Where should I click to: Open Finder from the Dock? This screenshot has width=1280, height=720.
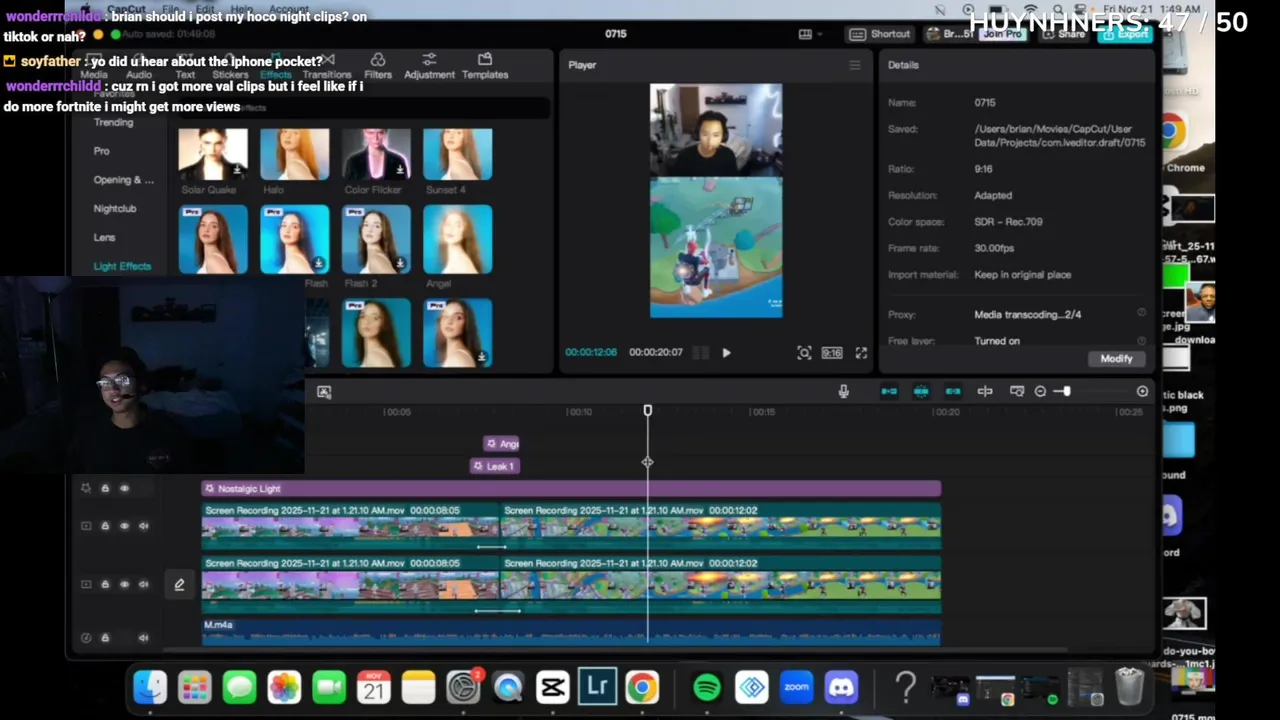pos(150,687)
